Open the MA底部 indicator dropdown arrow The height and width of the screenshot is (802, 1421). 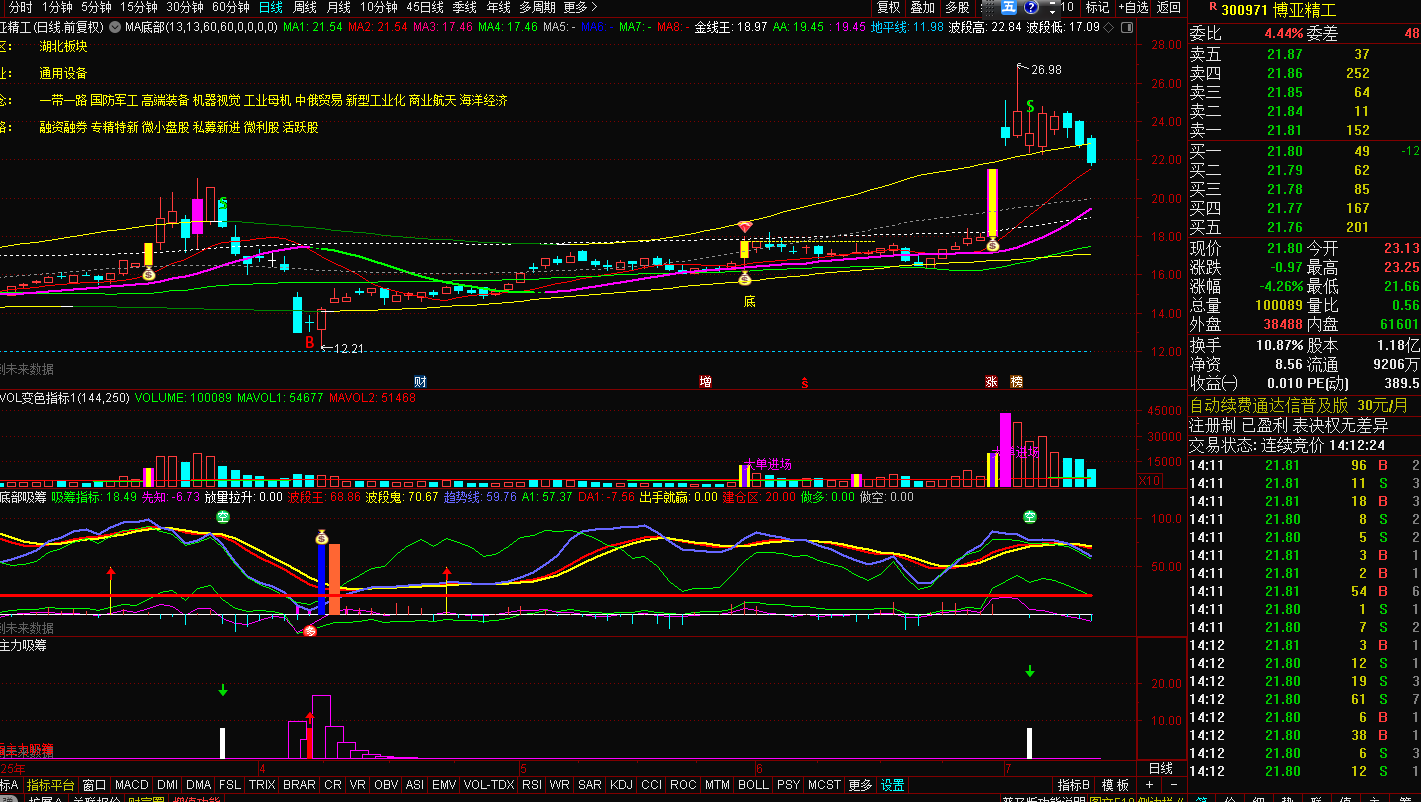115,27
